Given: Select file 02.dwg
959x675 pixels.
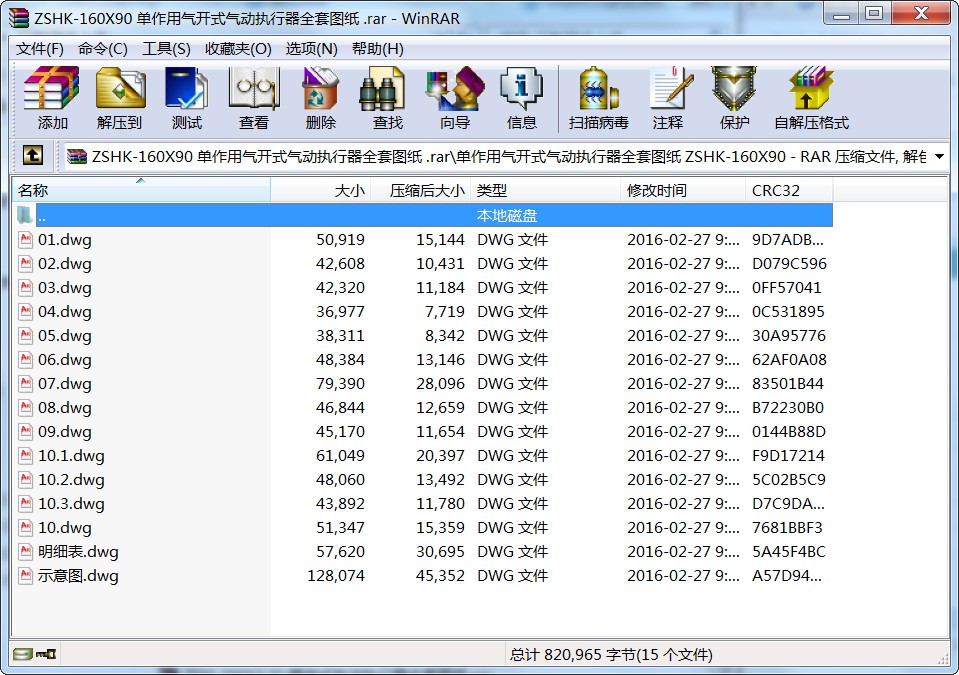Looking at the screenshot, I should (x=65, y=264).
